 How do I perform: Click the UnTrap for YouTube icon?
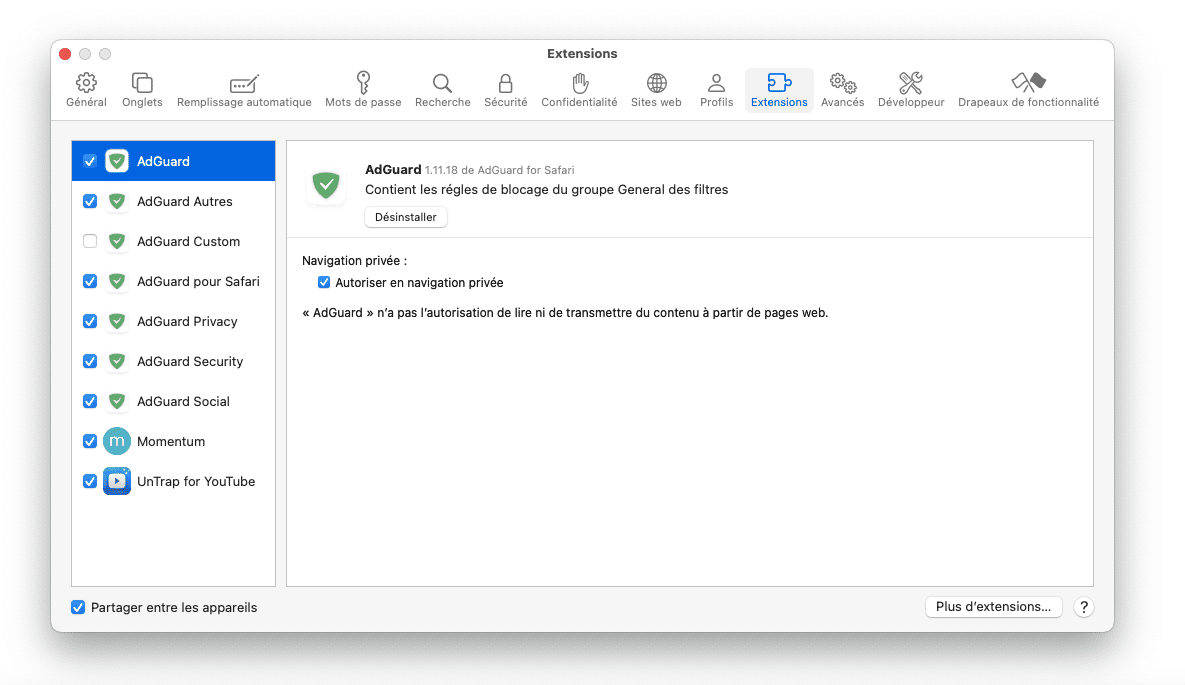click(x=116, y=482)
